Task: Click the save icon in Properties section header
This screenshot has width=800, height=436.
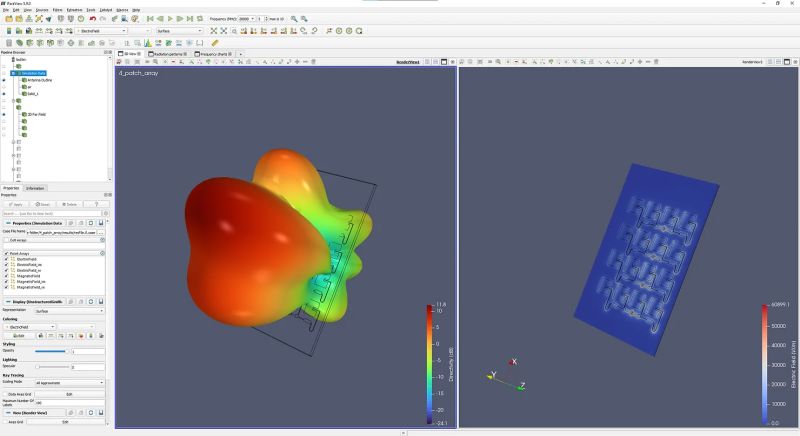Action: tap(101, 223)
